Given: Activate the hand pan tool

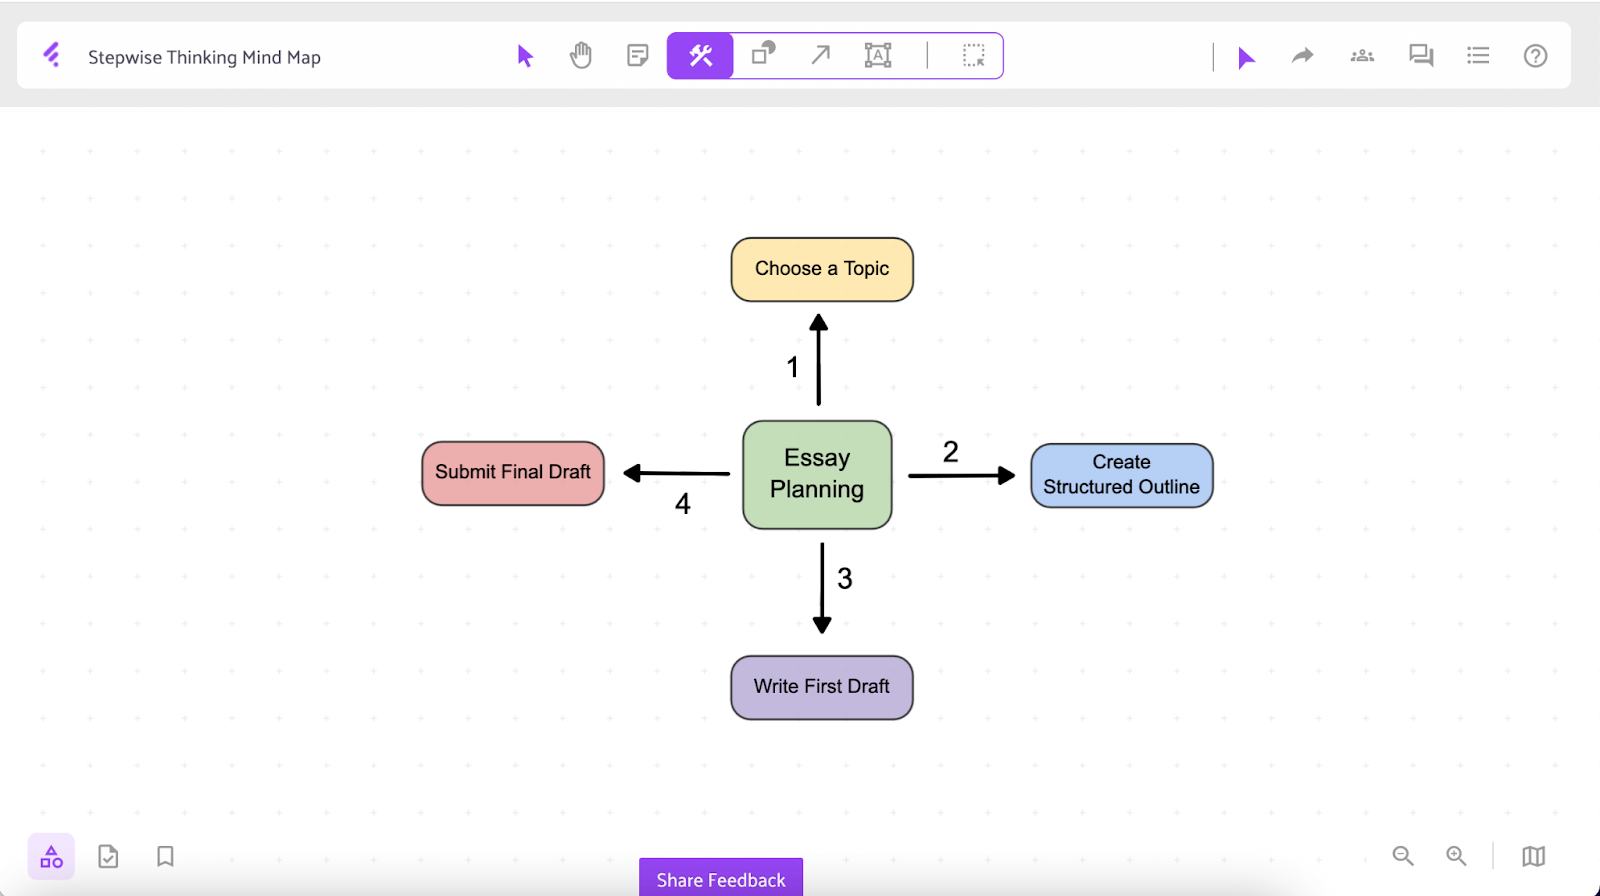Looking at the screenshot, I should pyautogui.click(x=581, y=55).
